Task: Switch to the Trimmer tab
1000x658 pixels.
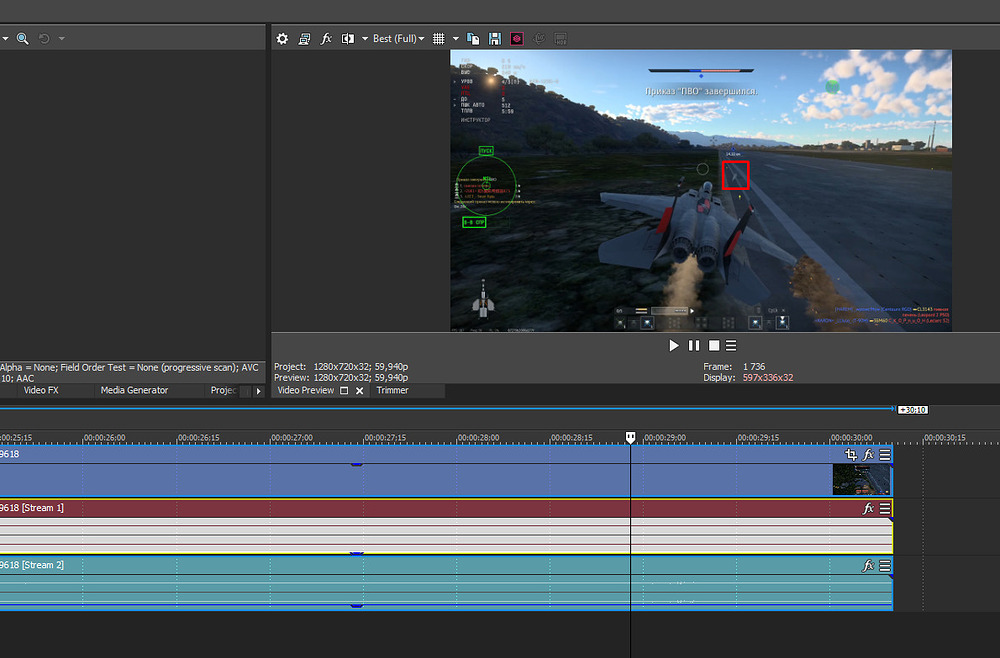Action: (x=392, y=391)
